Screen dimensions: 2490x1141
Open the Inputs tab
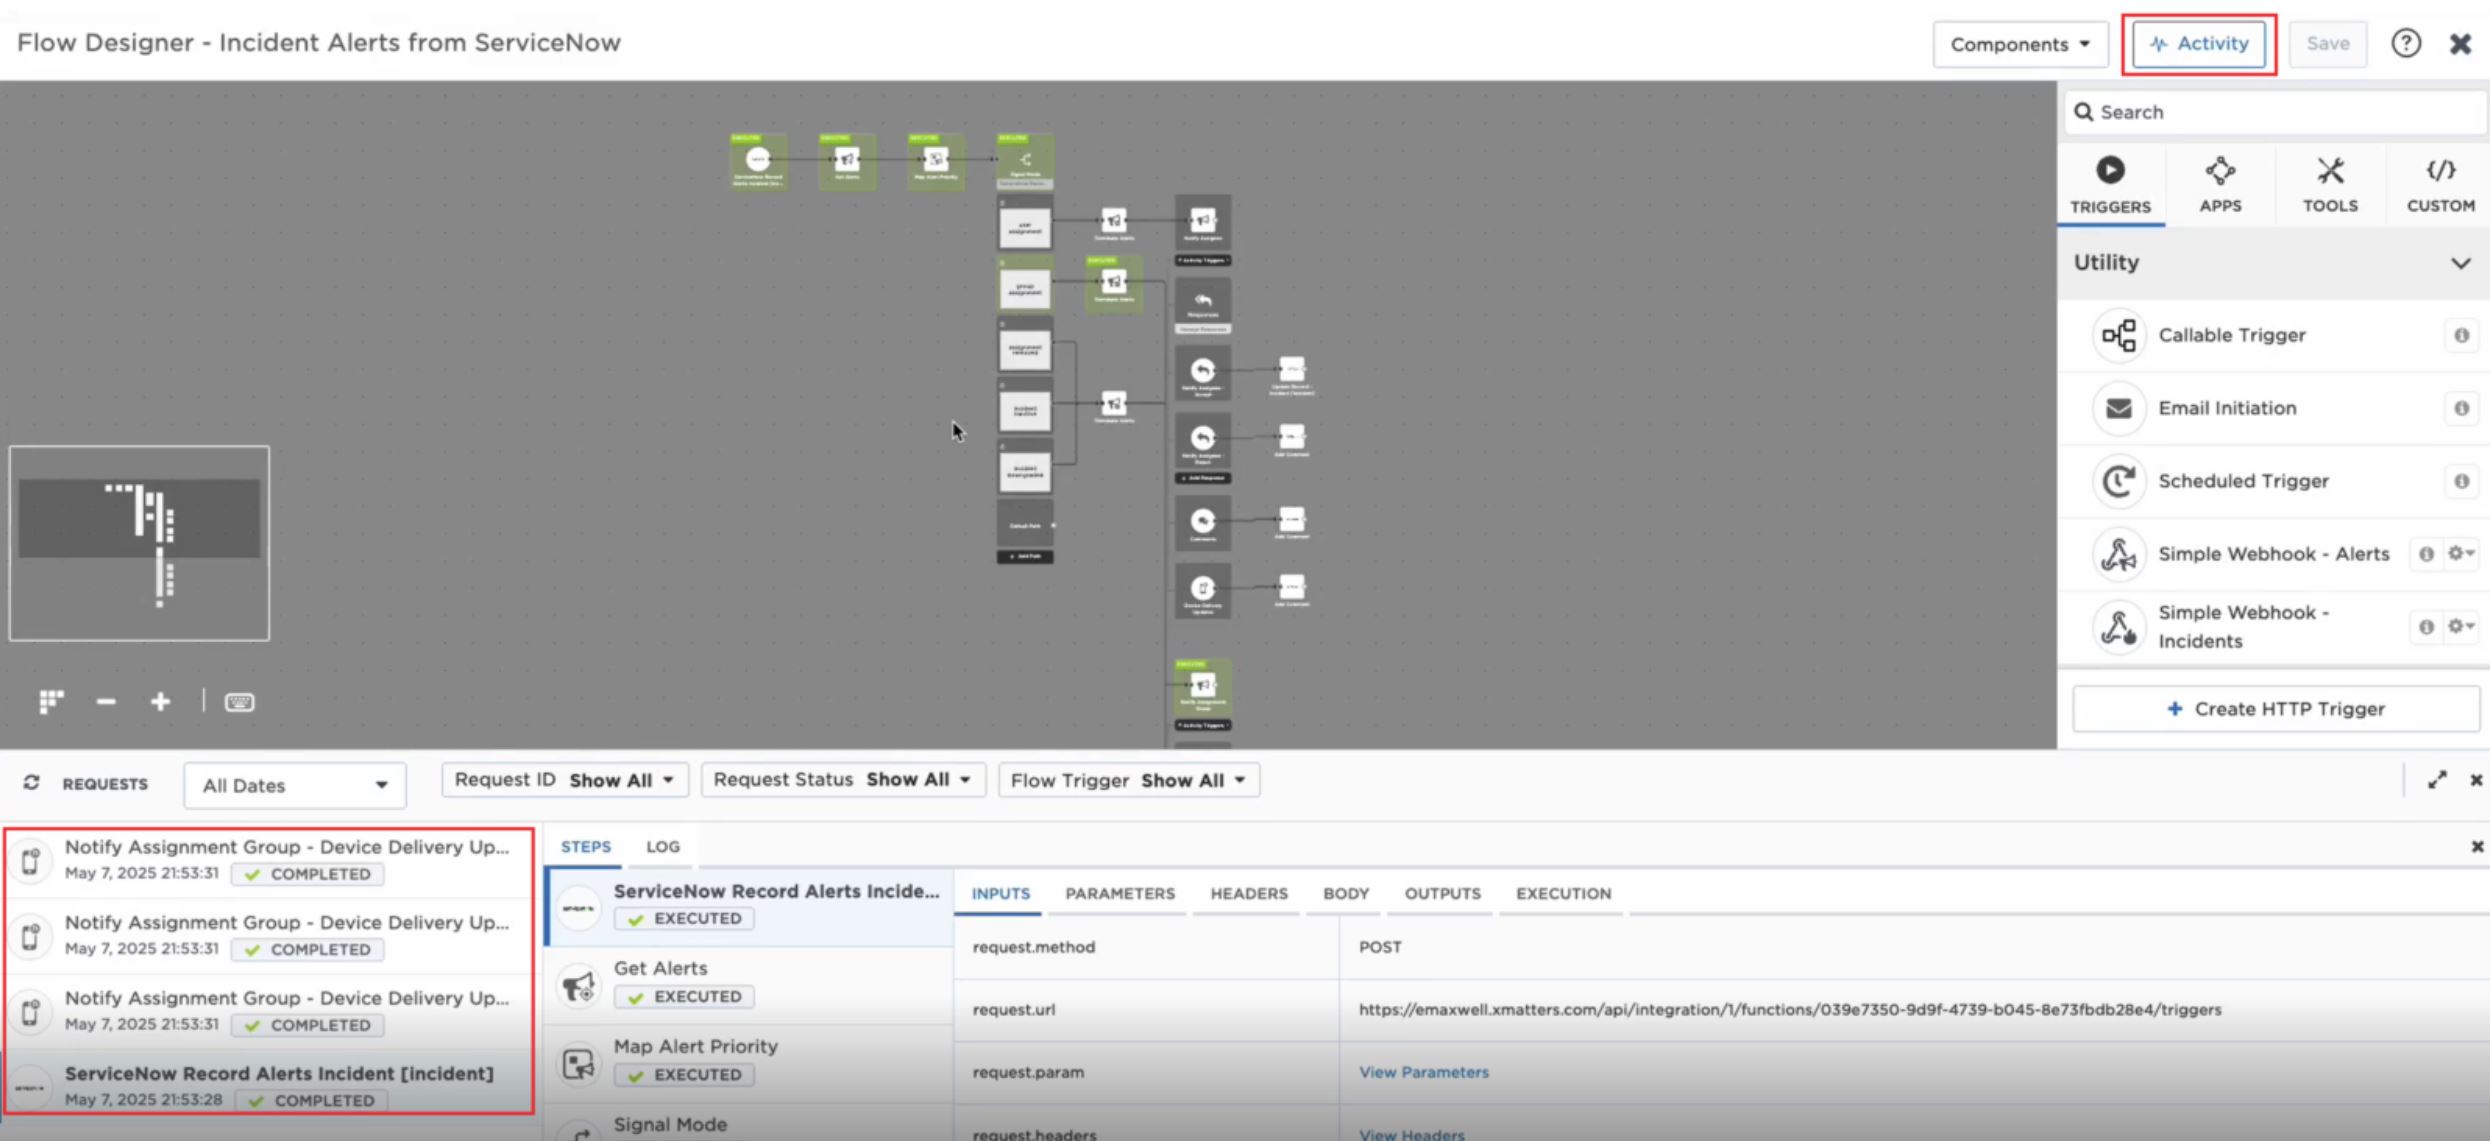pyautogui.click(x=1001, y=894)
